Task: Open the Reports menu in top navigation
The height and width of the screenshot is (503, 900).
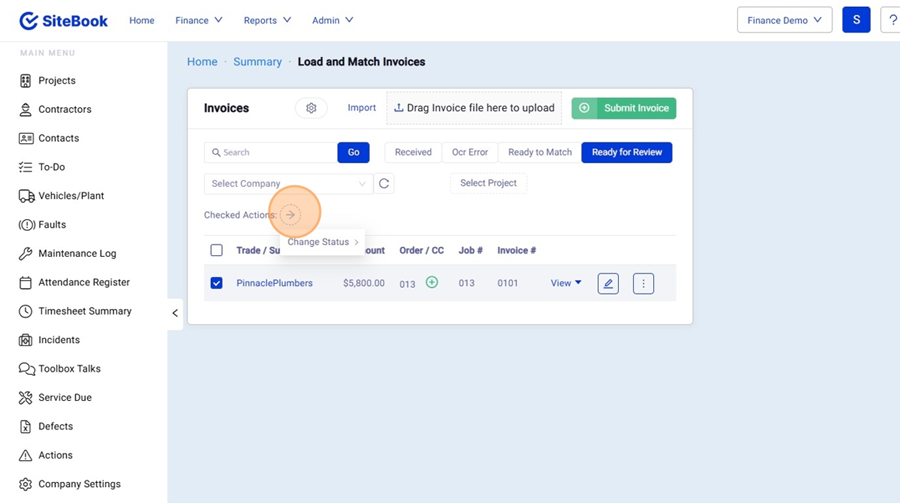Action: pos(267,20)
